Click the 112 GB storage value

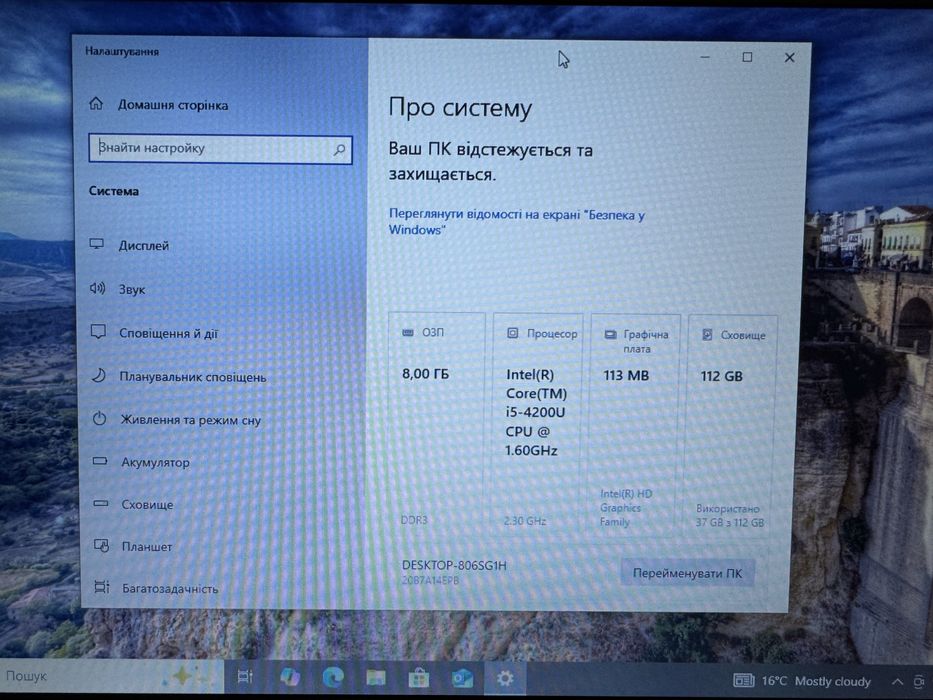[x=722, y=376]
